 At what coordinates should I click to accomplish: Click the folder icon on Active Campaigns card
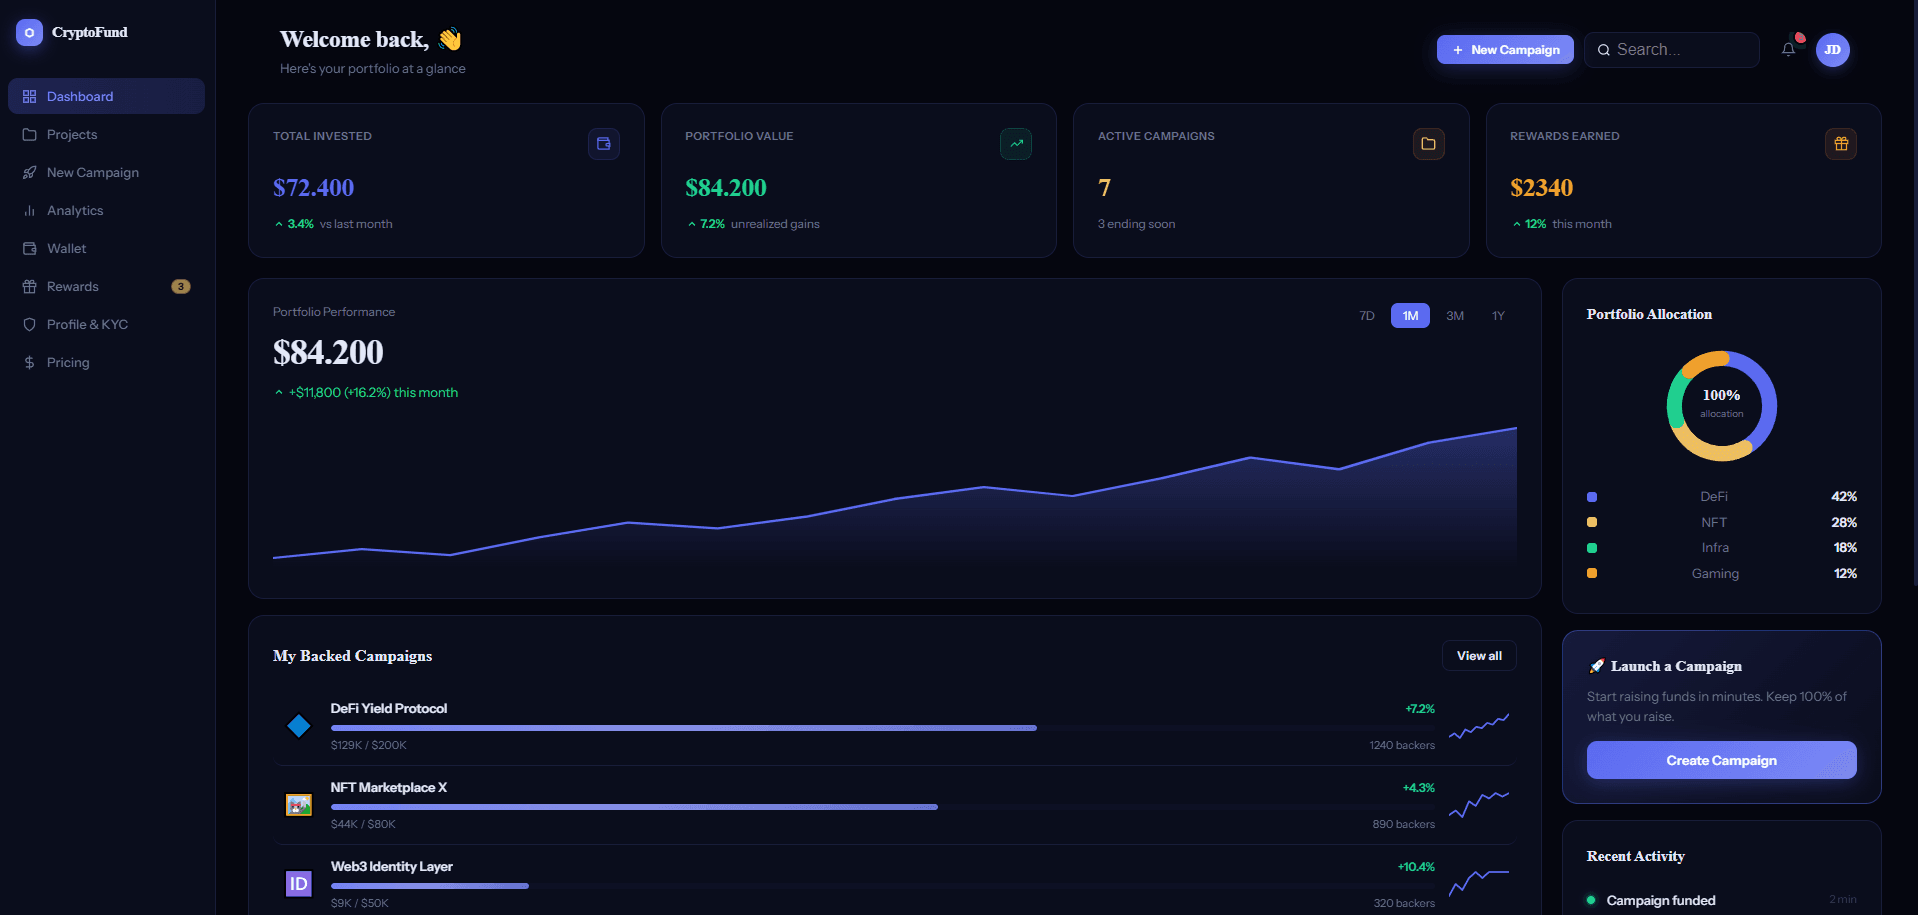[1428, 143]
